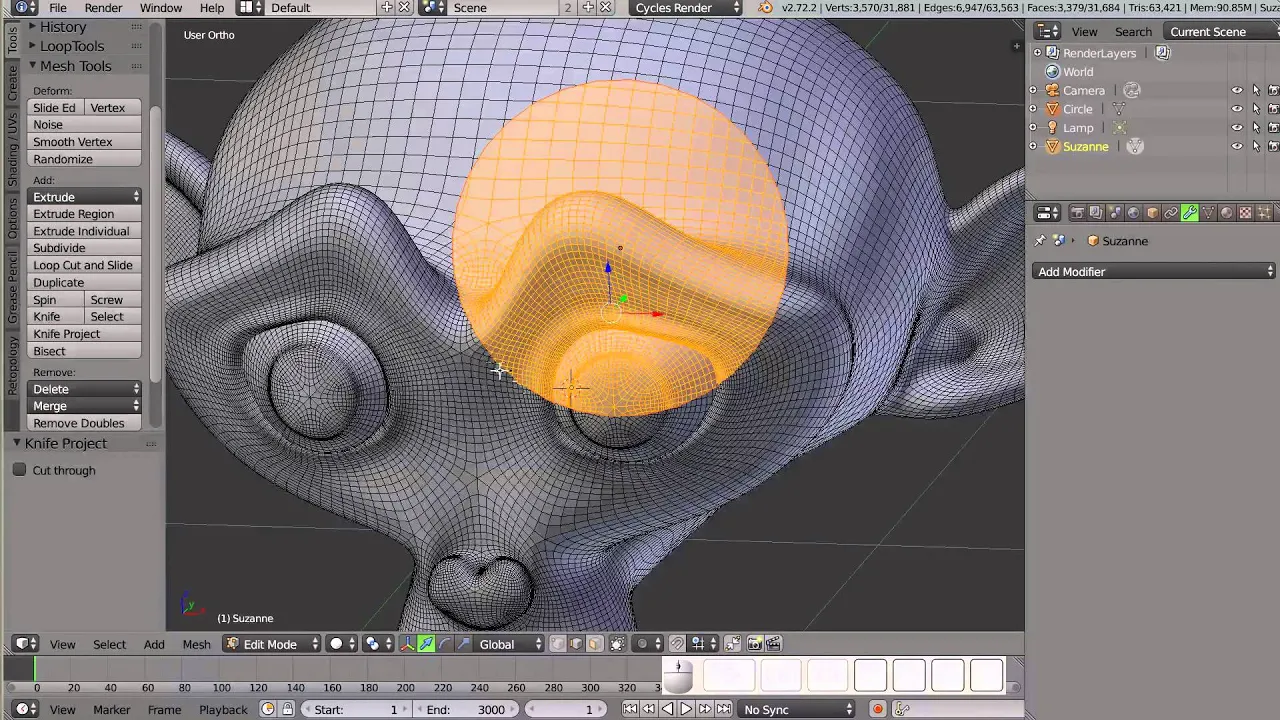
Task: Toggle the snap magnet icon
Action: point(676,644)
